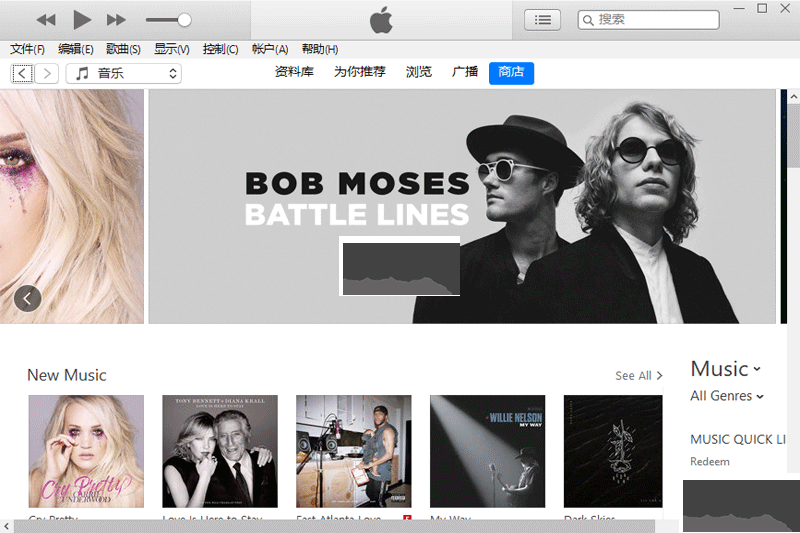Switch to the 广播 tab
Viewport: 800px width, 533px height.
tap(464, 72)
